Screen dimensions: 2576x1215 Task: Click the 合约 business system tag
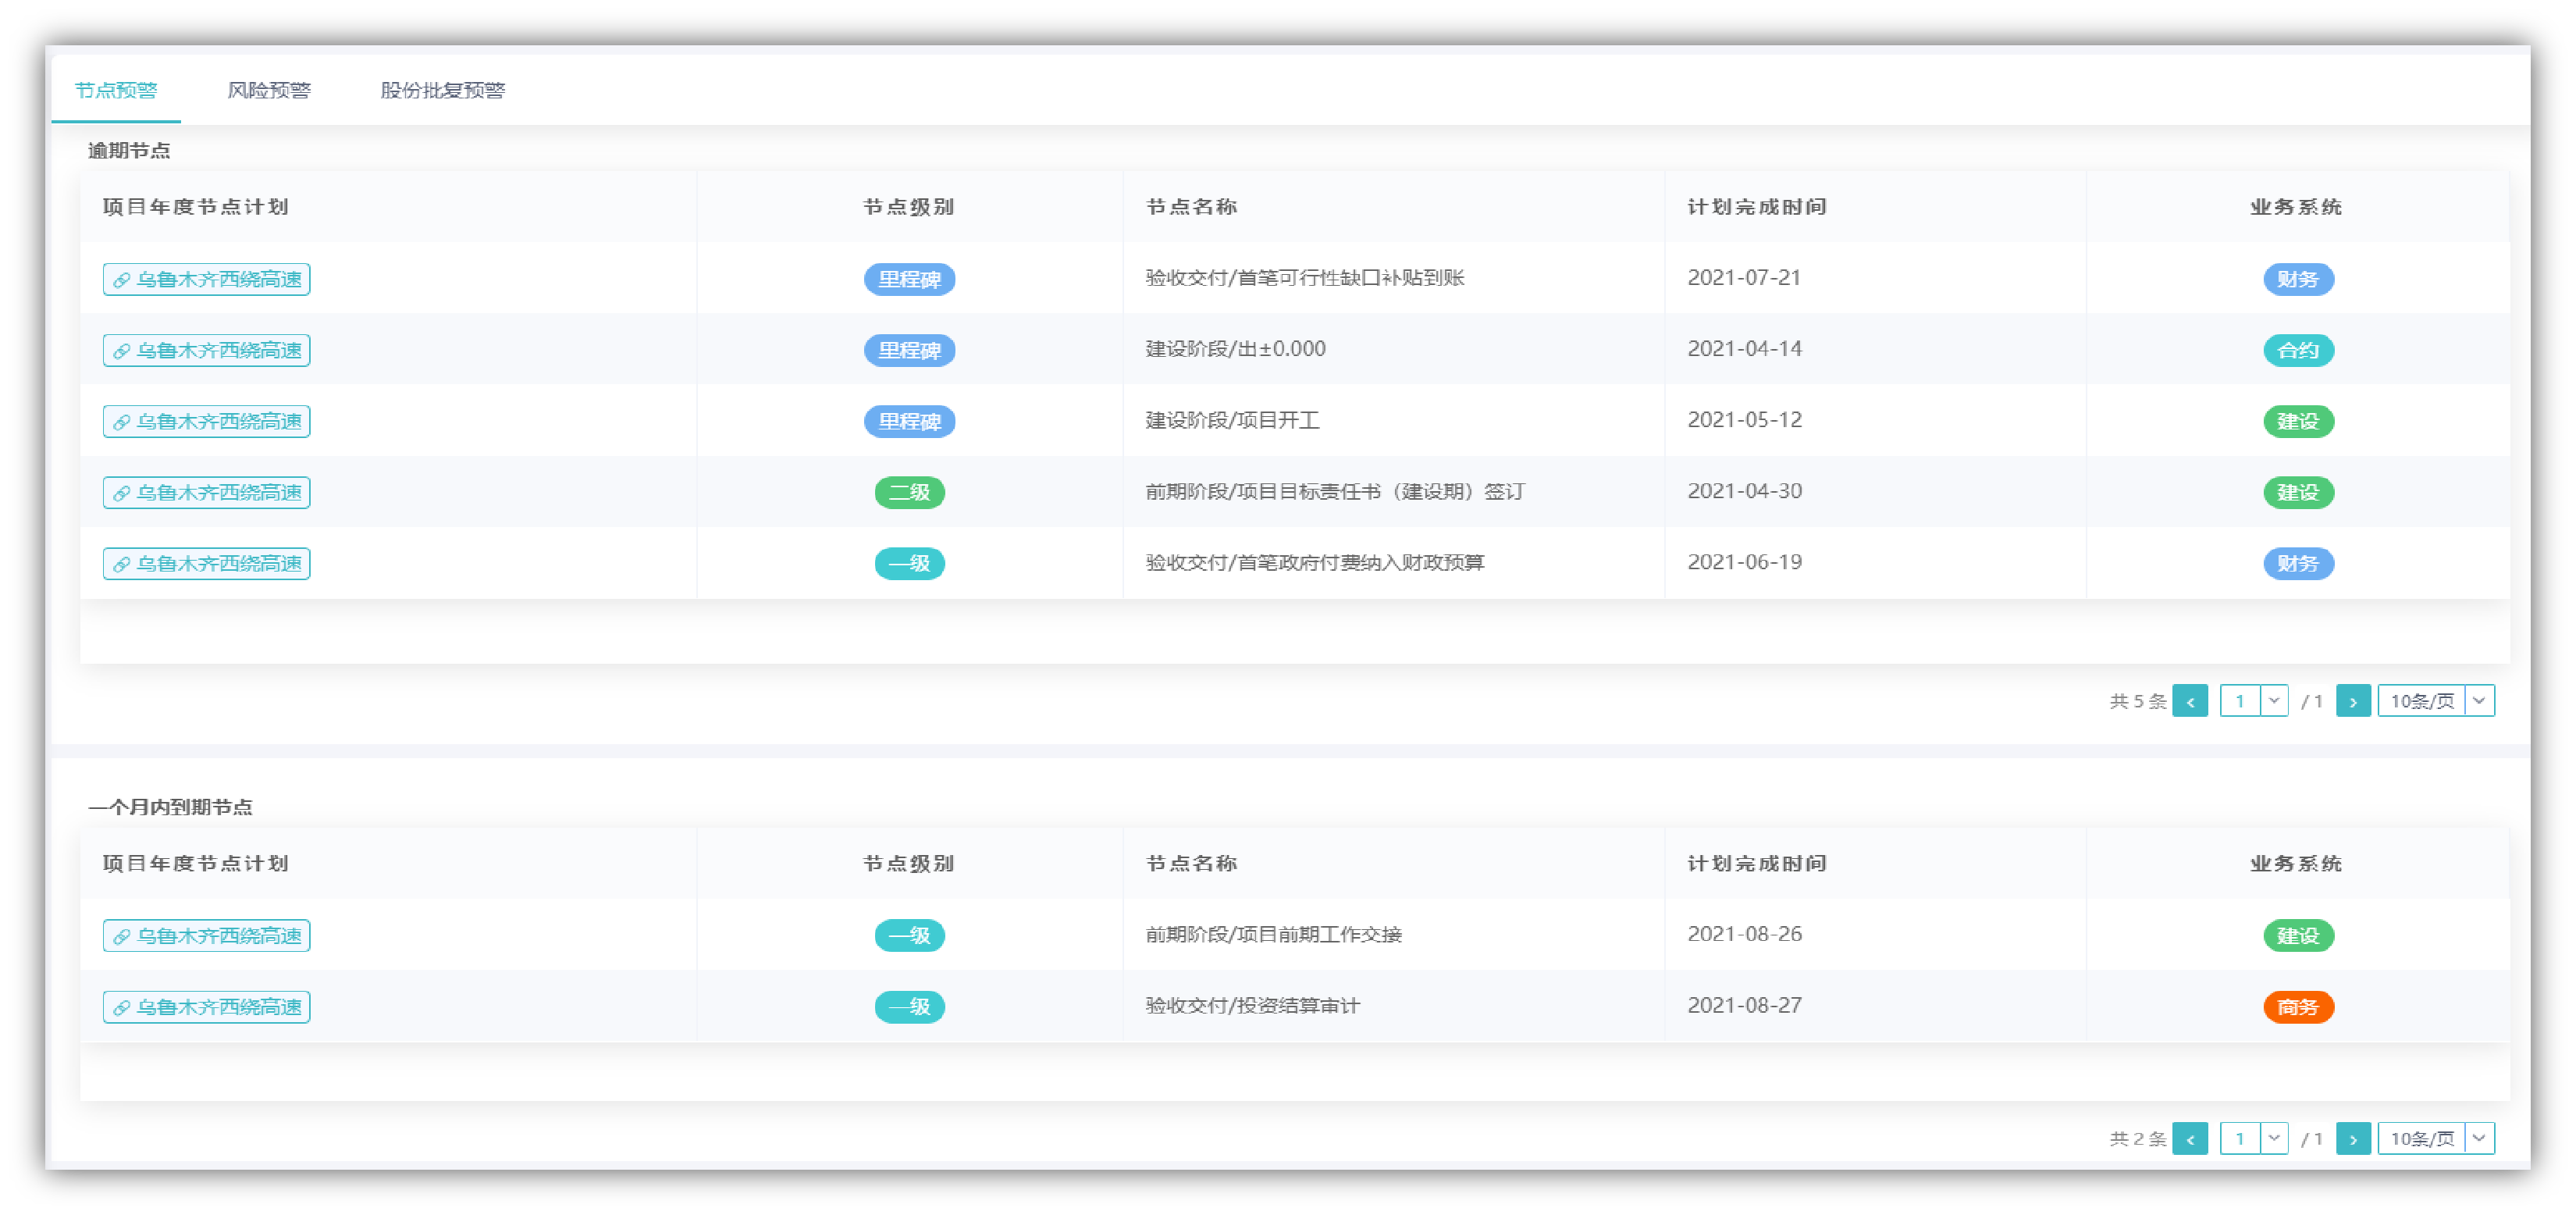[x=2298, y=350]
